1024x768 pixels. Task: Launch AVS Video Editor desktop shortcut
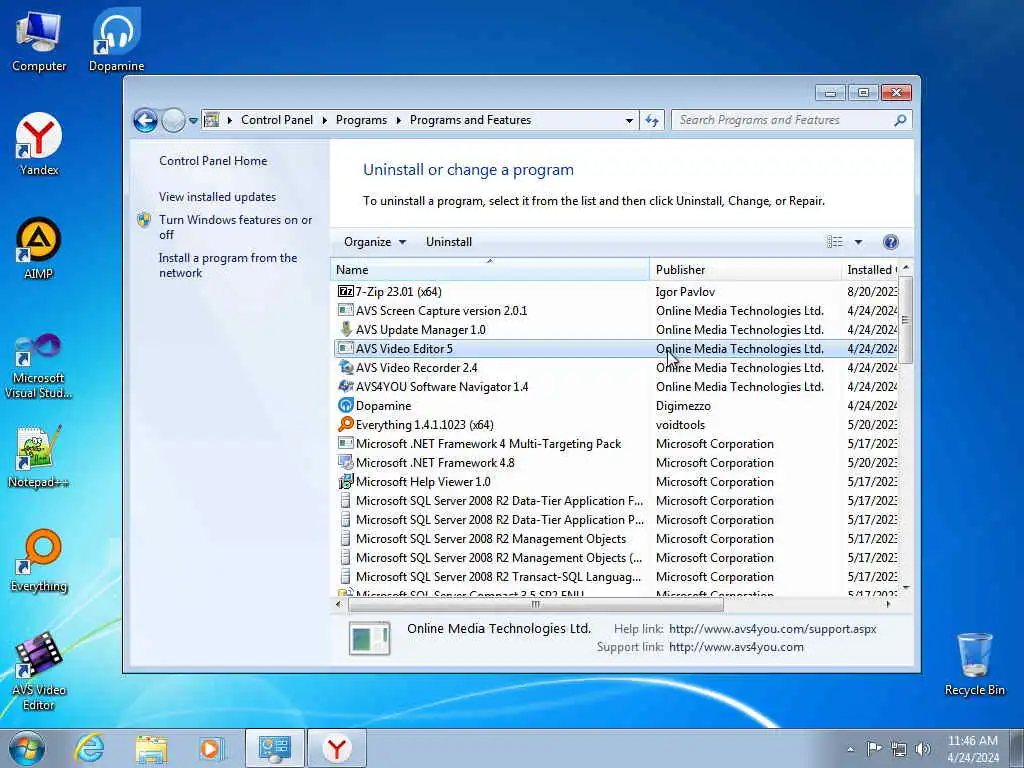pos(39,671)
